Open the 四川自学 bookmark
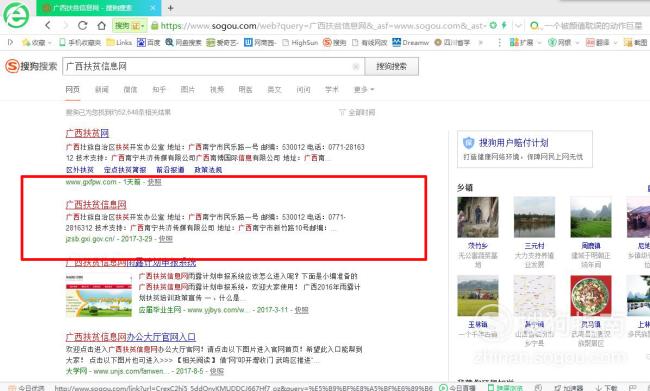Screen dimensions: 650x391 pos(452,42)
